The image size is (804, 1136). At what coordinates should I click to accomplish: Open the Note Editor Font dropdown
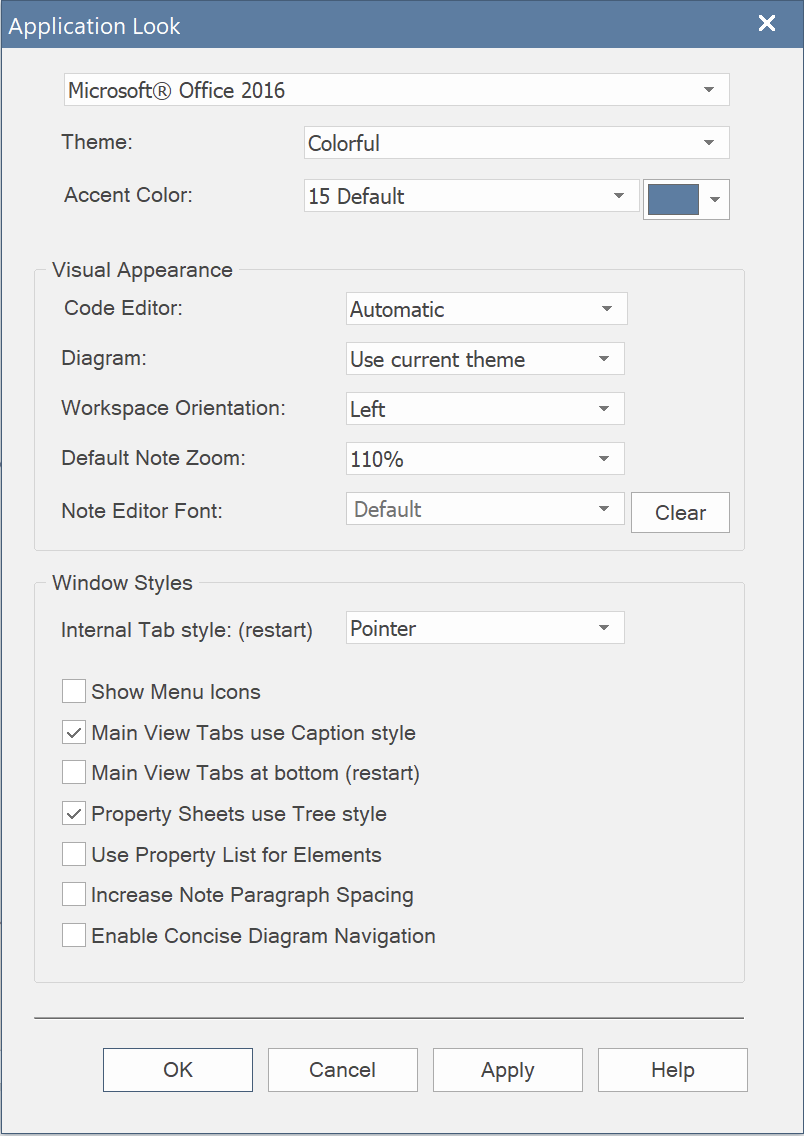(x=485, y=509)
